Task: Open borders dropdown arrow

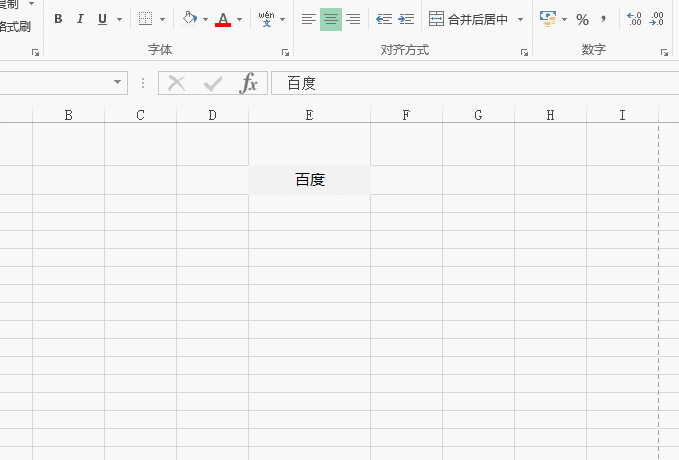Action: [162, 19]
